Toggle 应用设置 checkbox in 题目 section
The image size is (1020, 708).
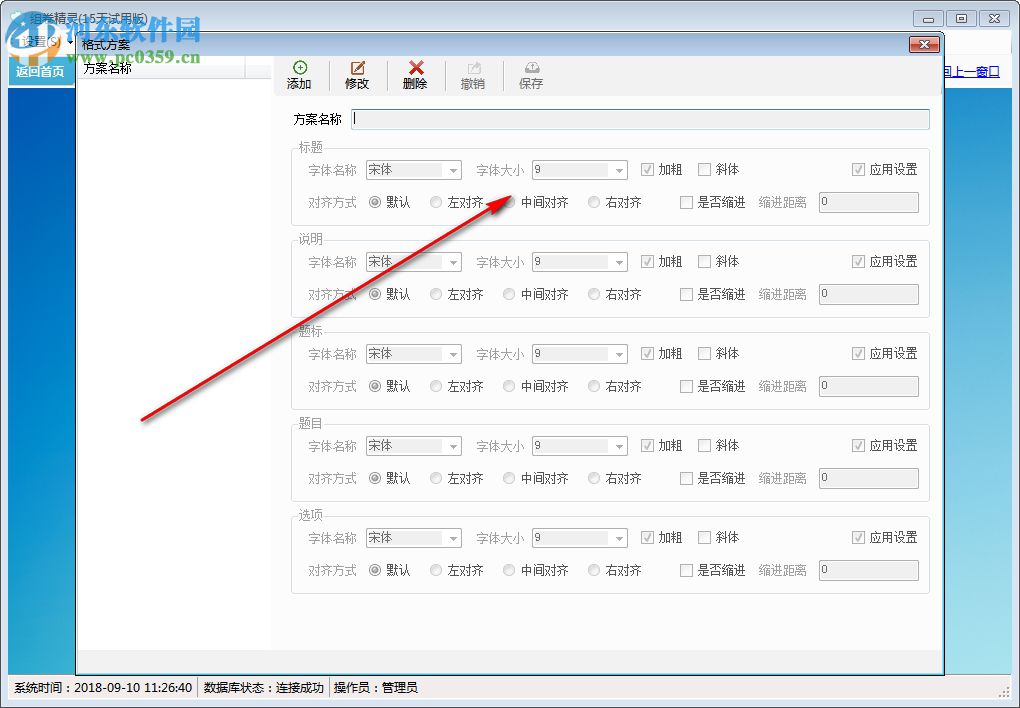pos(858,446)
